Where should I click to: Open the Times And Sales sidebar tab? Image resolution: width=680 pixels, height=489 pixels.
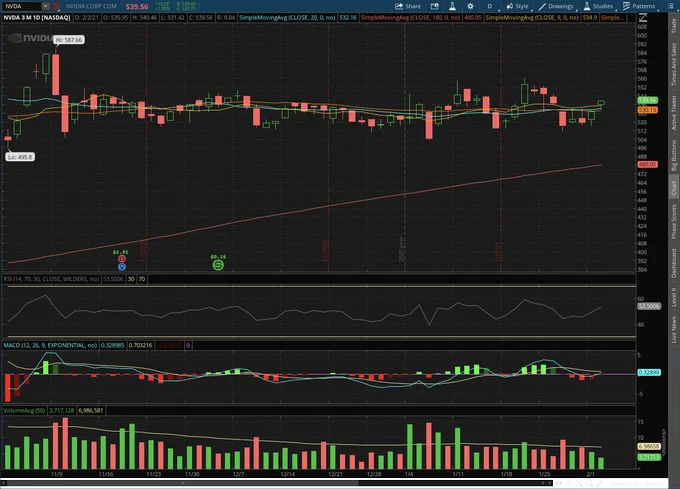pos(674,64)
